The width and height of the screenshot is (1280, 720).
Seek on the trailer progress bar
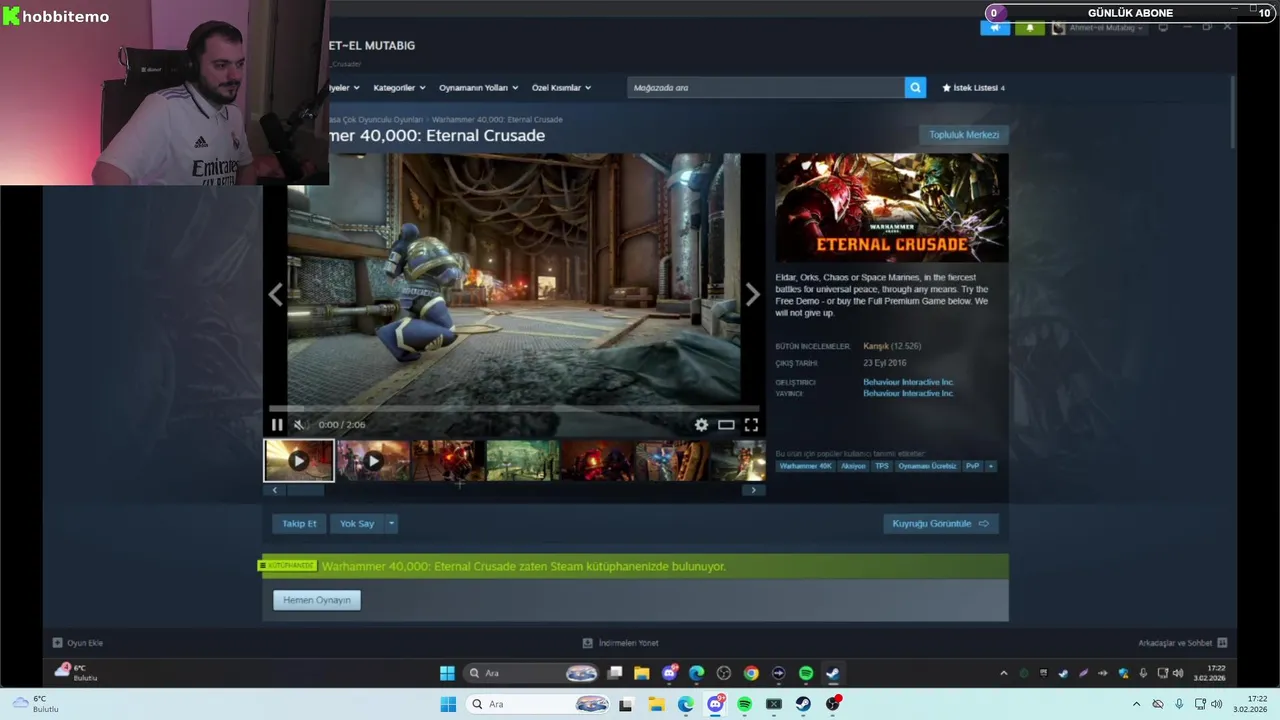514,409
